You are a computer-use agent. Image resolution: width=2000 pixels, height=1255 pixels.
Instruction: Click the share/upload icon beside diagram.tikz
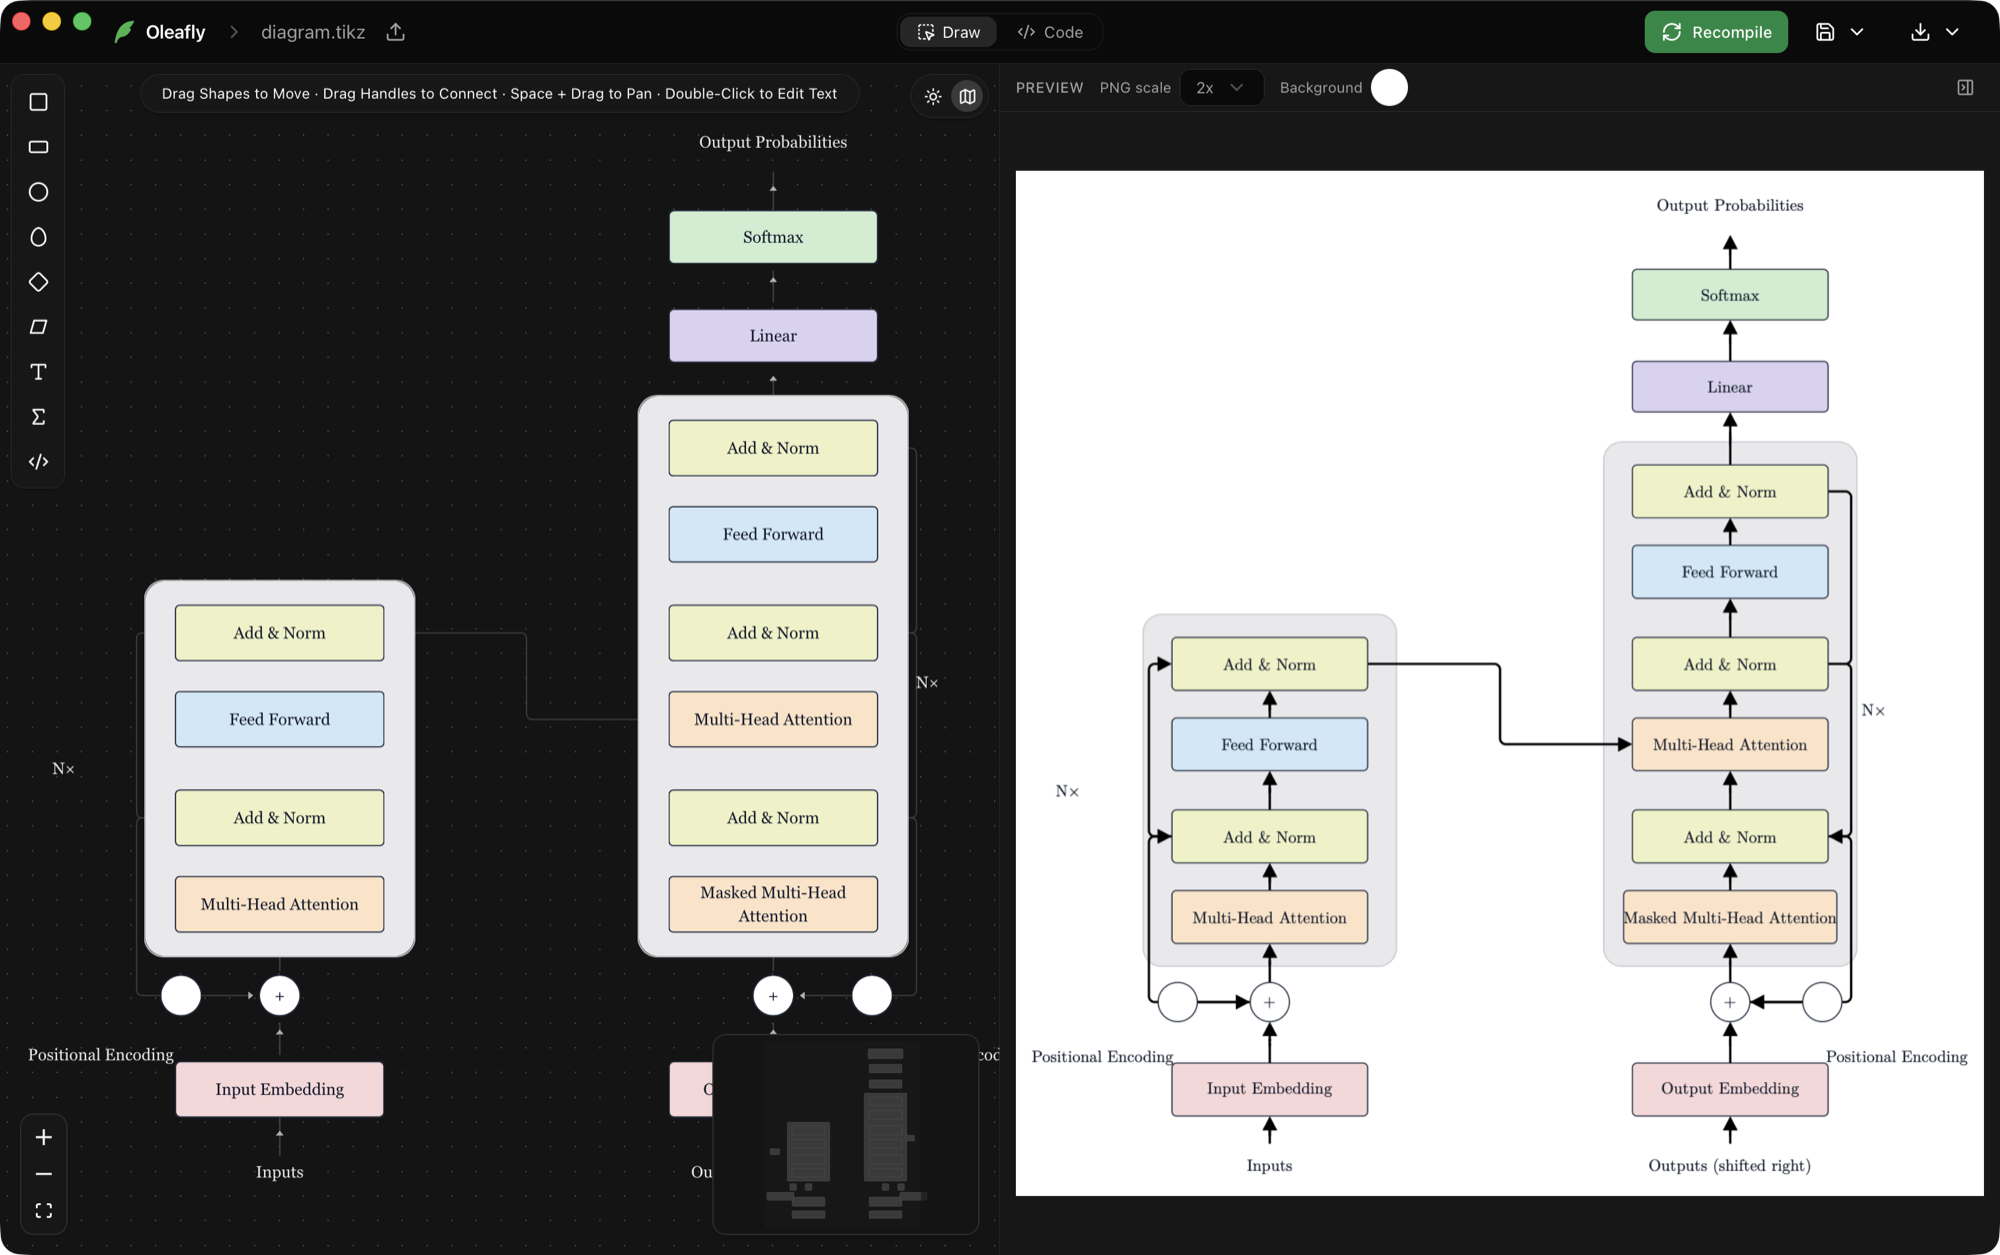tap(396, 32)
